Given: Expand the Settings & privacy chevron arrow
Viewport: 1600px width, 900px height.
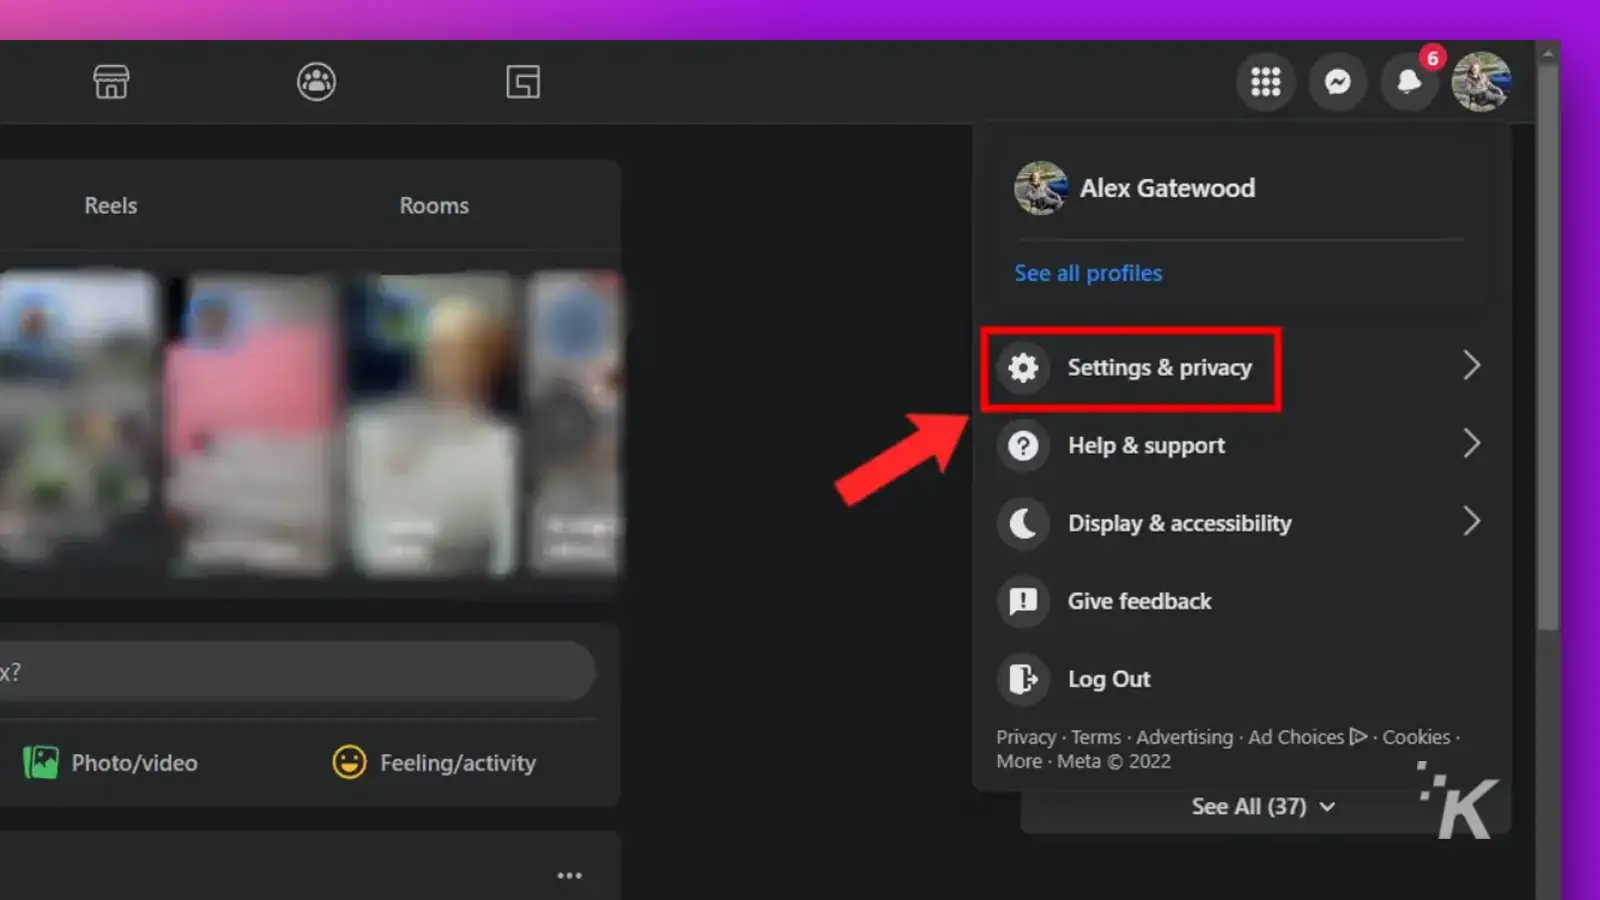Looking at the screenshot, I should (1471, 365).
